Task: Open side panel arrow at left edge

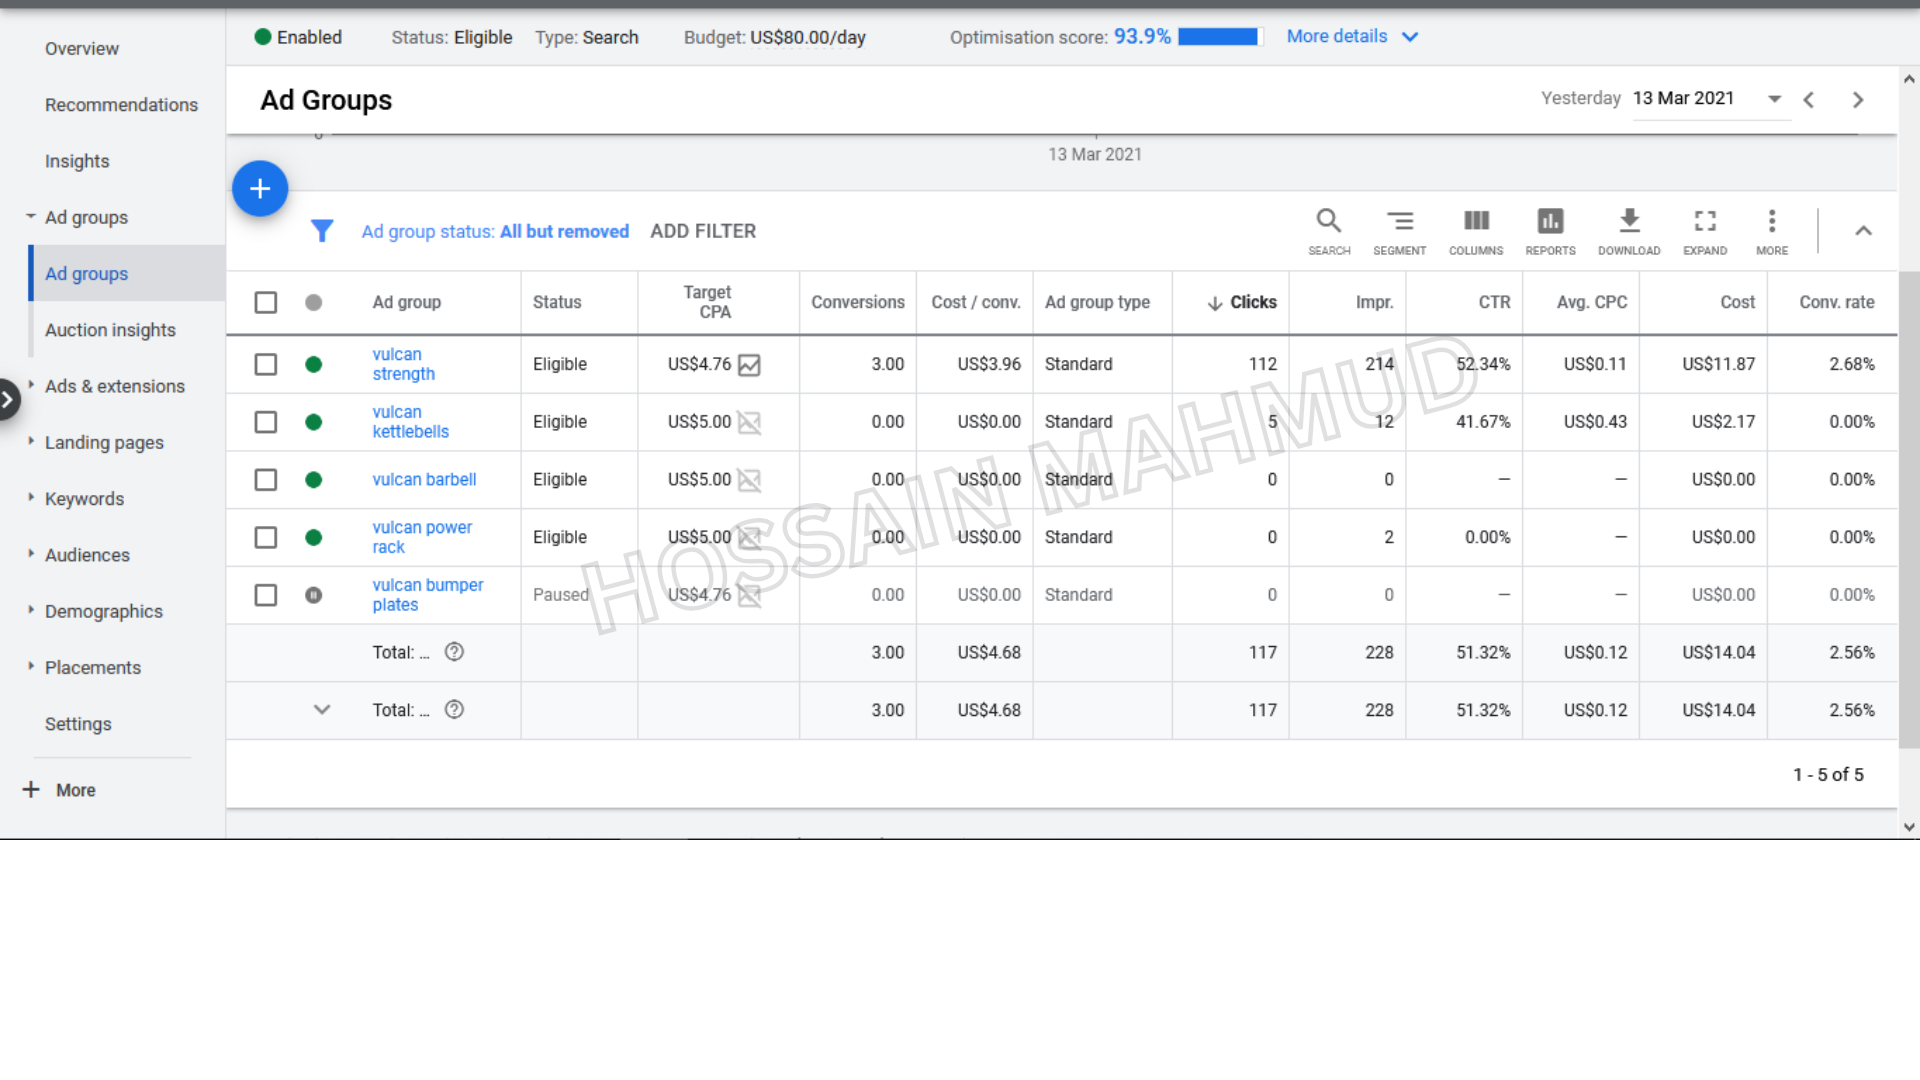Action: 8,400
